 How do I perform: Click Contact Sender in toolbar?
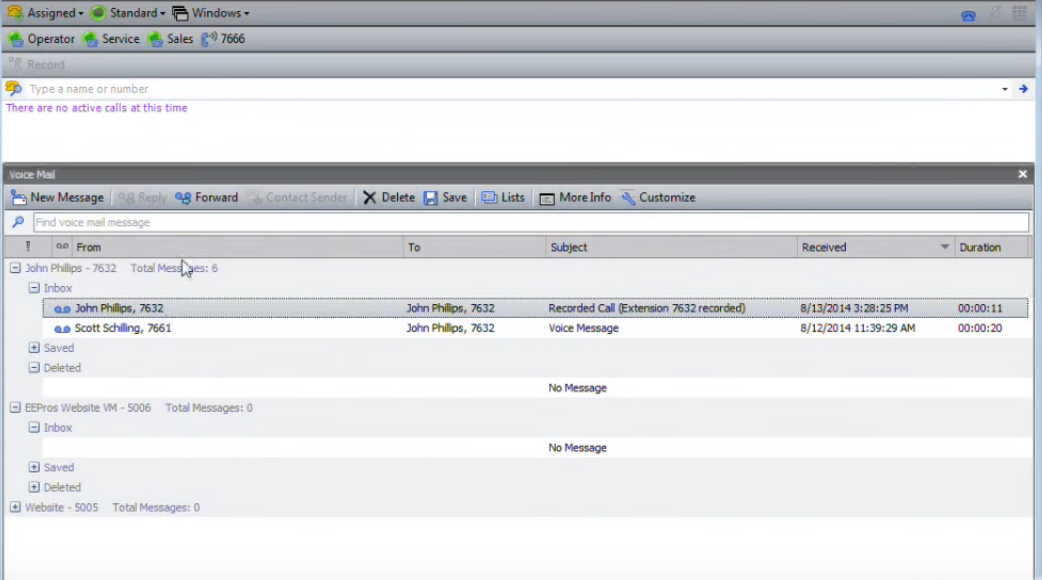(297, 197)
